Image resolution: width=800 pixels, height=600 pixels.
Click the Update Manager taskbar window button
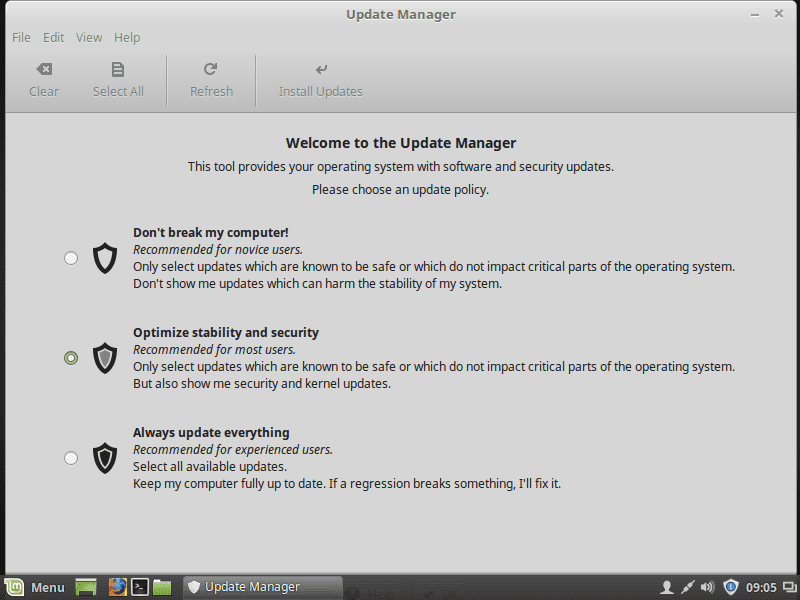tap(262, 587)
